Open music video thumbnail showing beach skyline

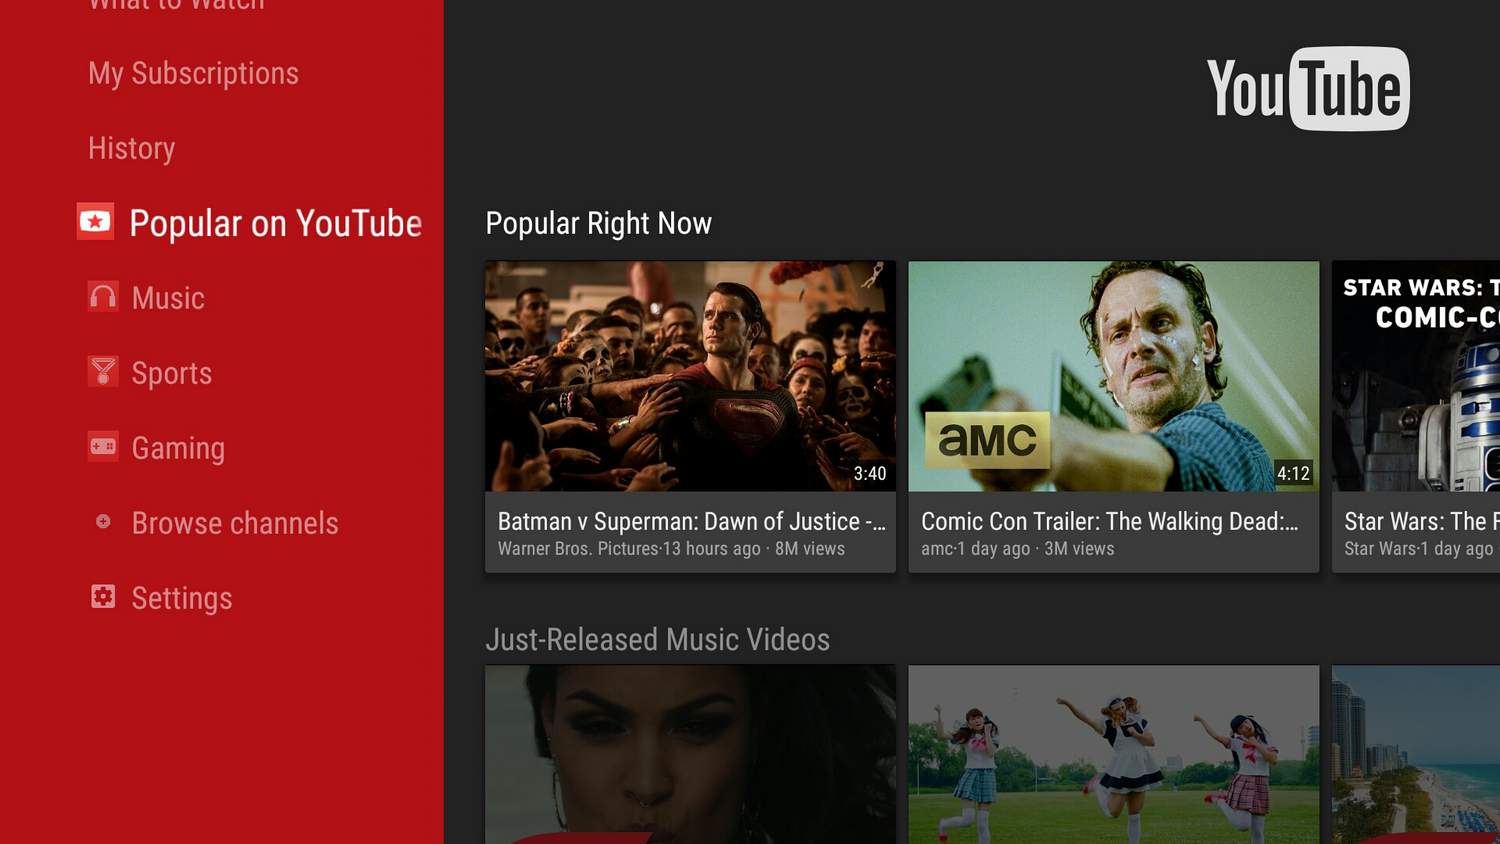1416,754
